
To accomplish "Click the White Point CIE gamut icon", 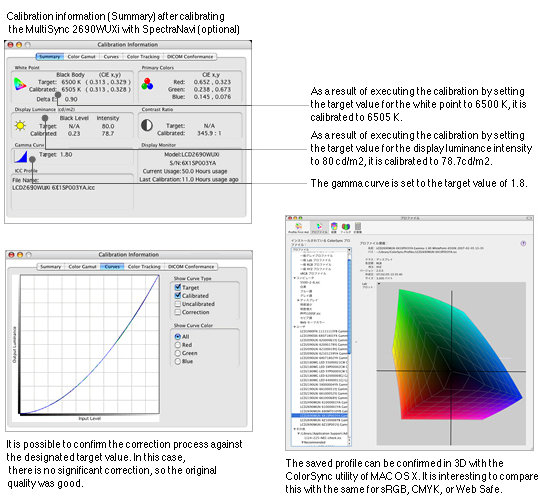I will (x=20, y=84).
